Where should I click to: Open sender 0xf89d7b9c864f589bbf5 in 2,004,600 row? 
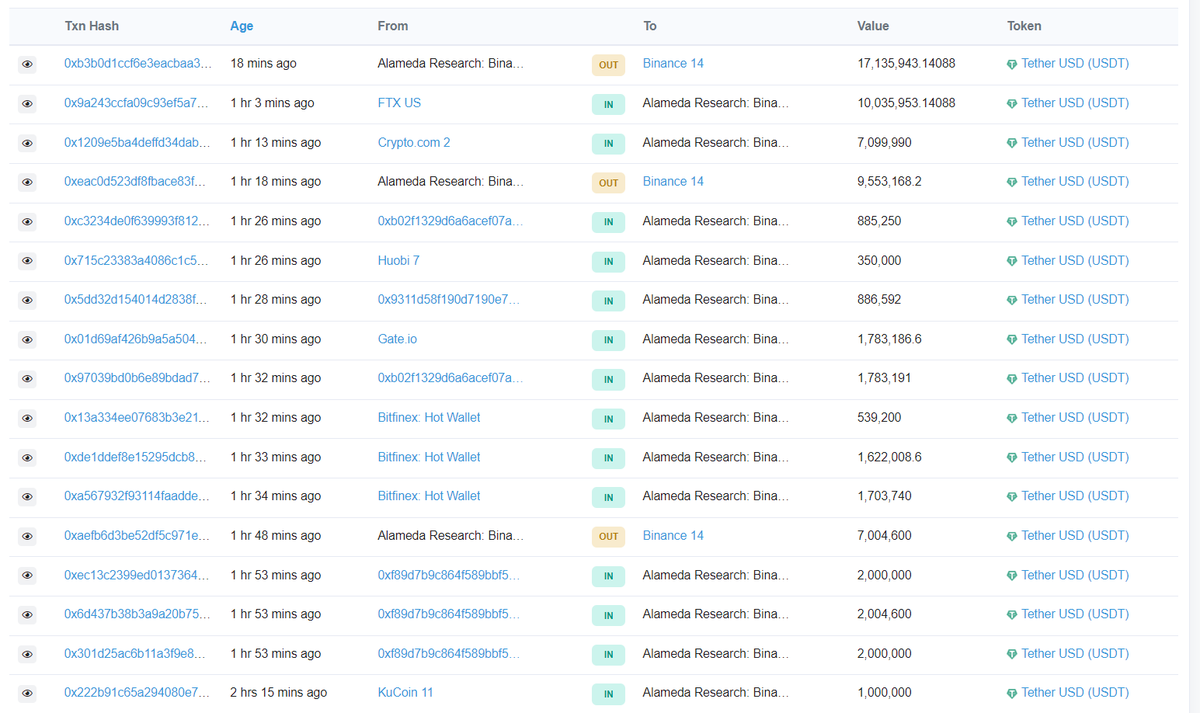(449, 614)
